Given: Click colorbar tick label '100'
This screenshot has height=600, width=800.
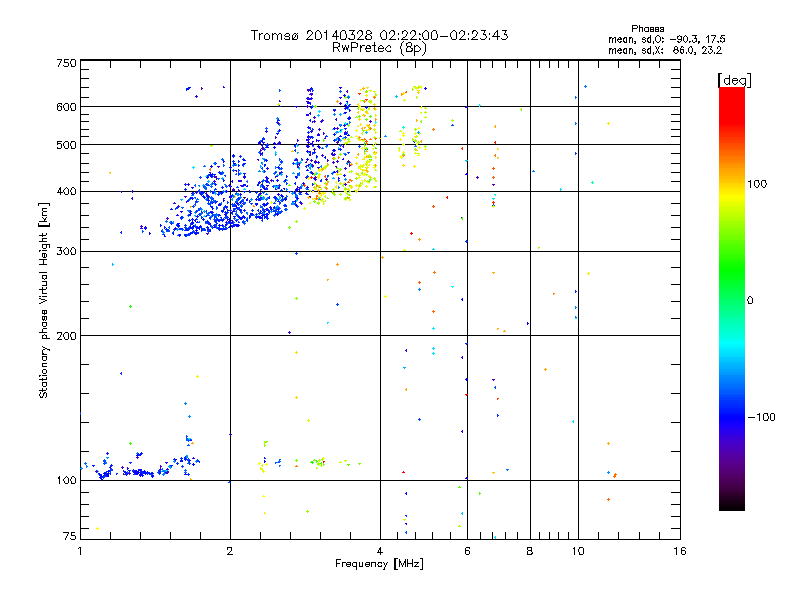Looking at the screenshot, I should point(757,184).
